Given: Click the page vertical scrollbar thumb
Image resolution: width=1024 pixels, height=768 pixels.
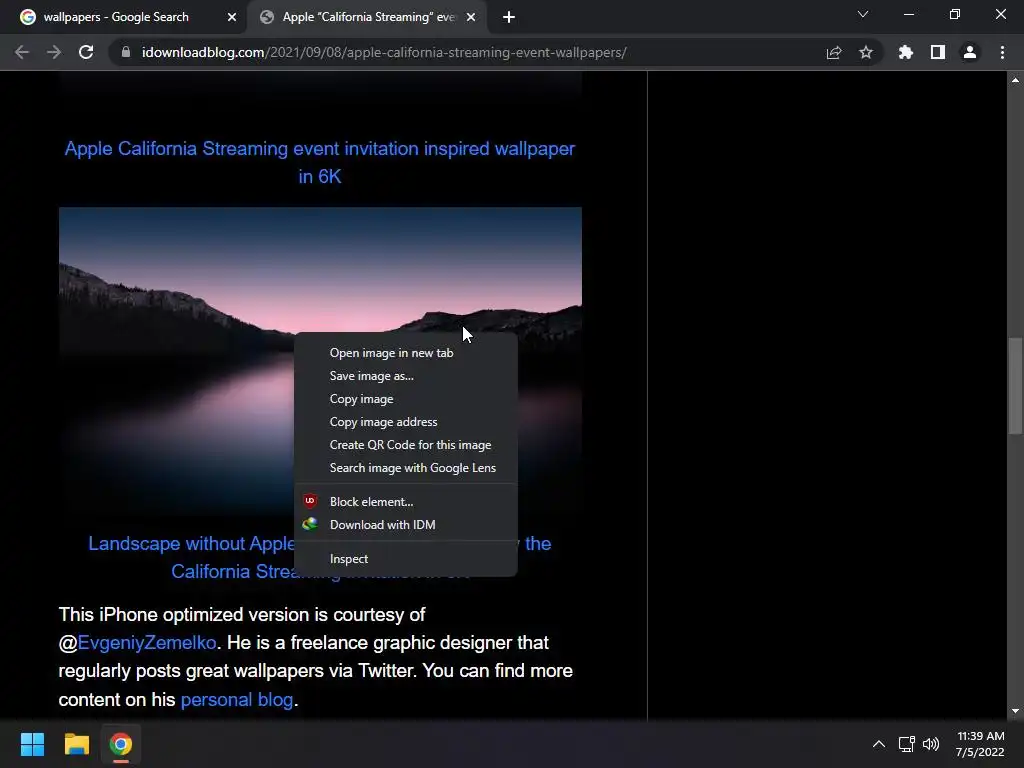Looking at the screenshot, I should coord(1014,385).
